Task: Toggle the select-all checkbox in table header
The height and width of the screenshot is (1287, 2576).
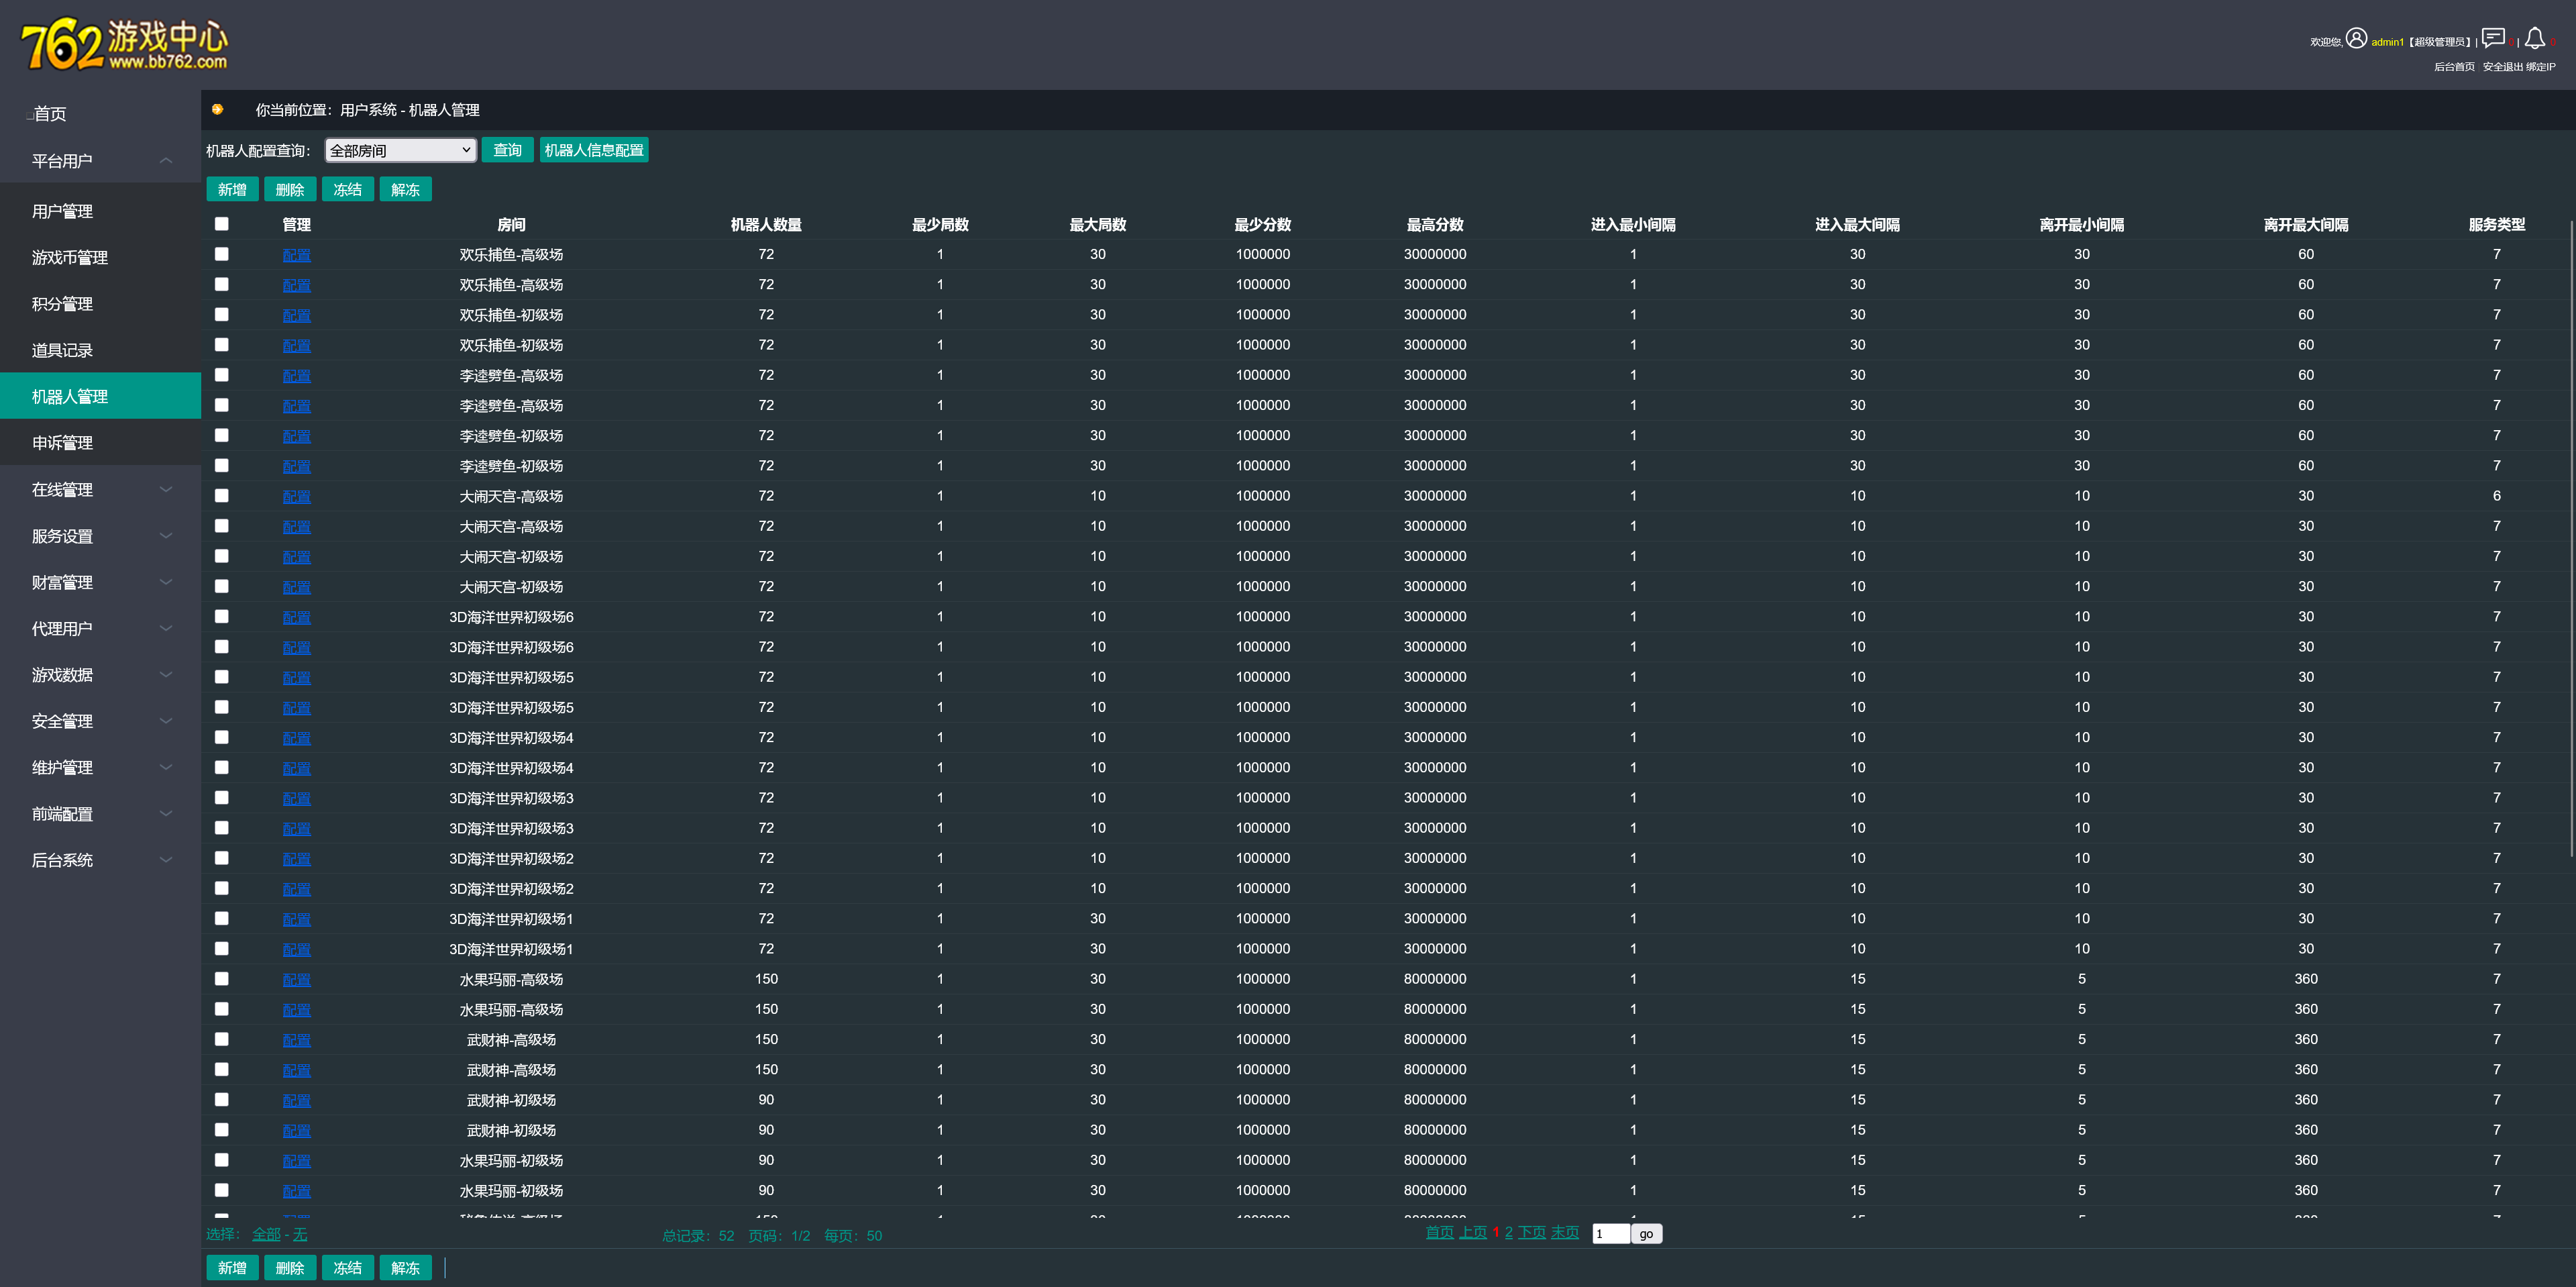Action: point(222,224)
